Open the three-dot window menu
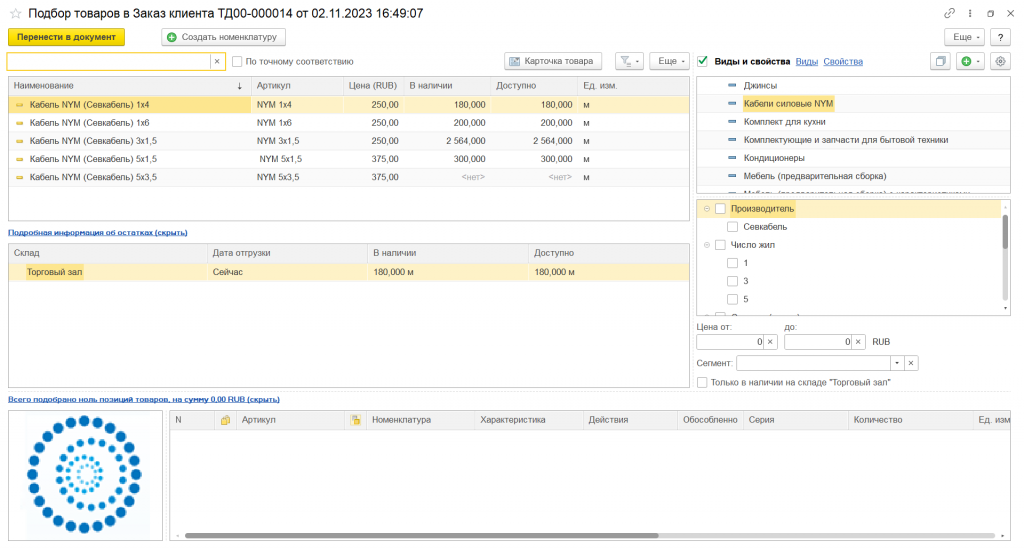Viewport: 1024px width, 549px height. [x=970, y=13]
